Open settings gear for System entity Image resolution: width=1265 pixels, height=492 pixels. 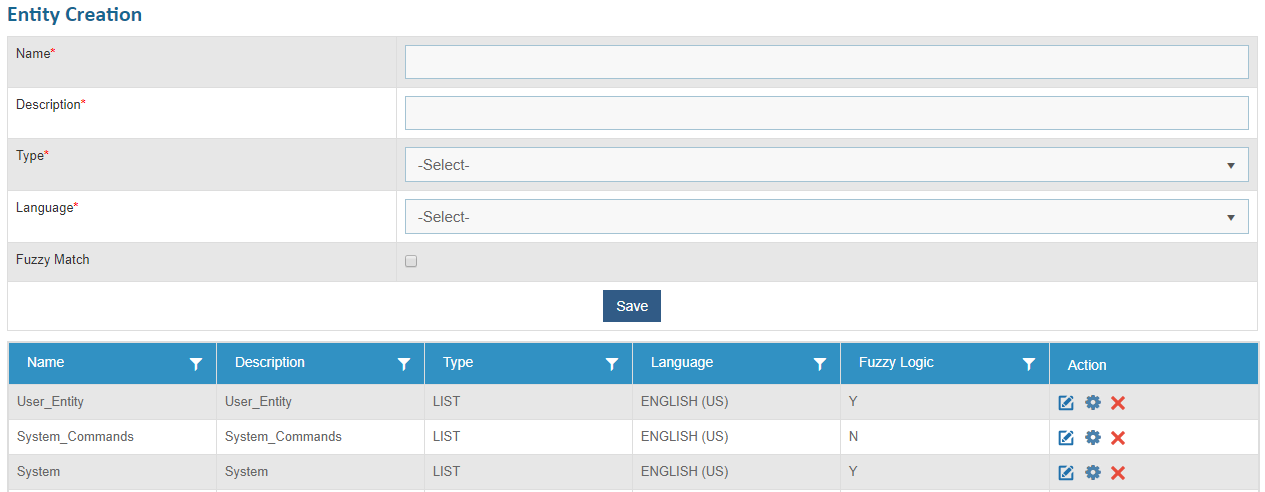point(1093,473)
